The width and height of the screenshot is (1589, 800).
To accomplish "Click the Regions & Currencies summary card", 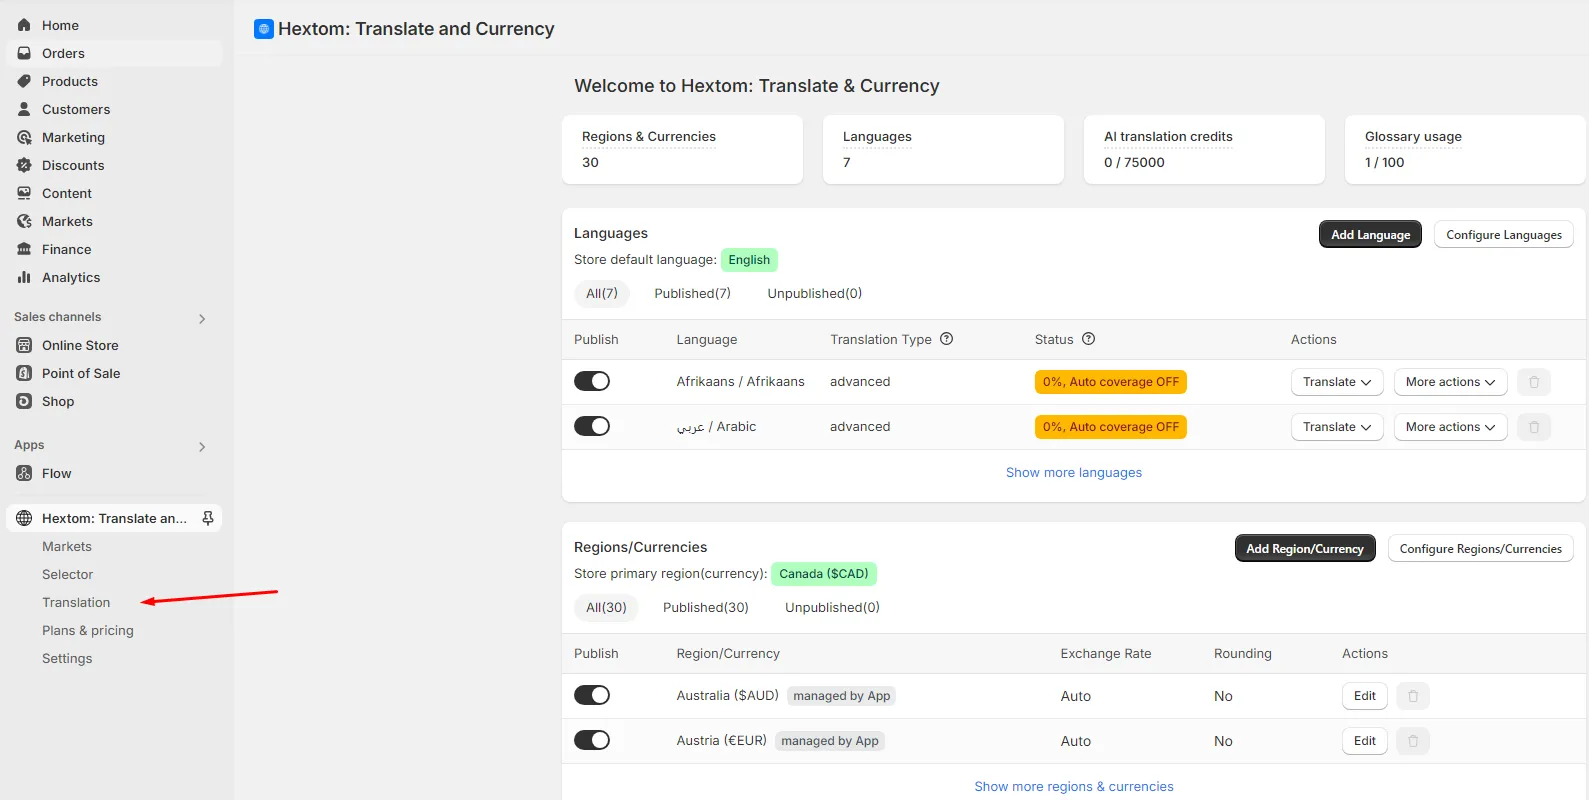I will click(682, 150).
